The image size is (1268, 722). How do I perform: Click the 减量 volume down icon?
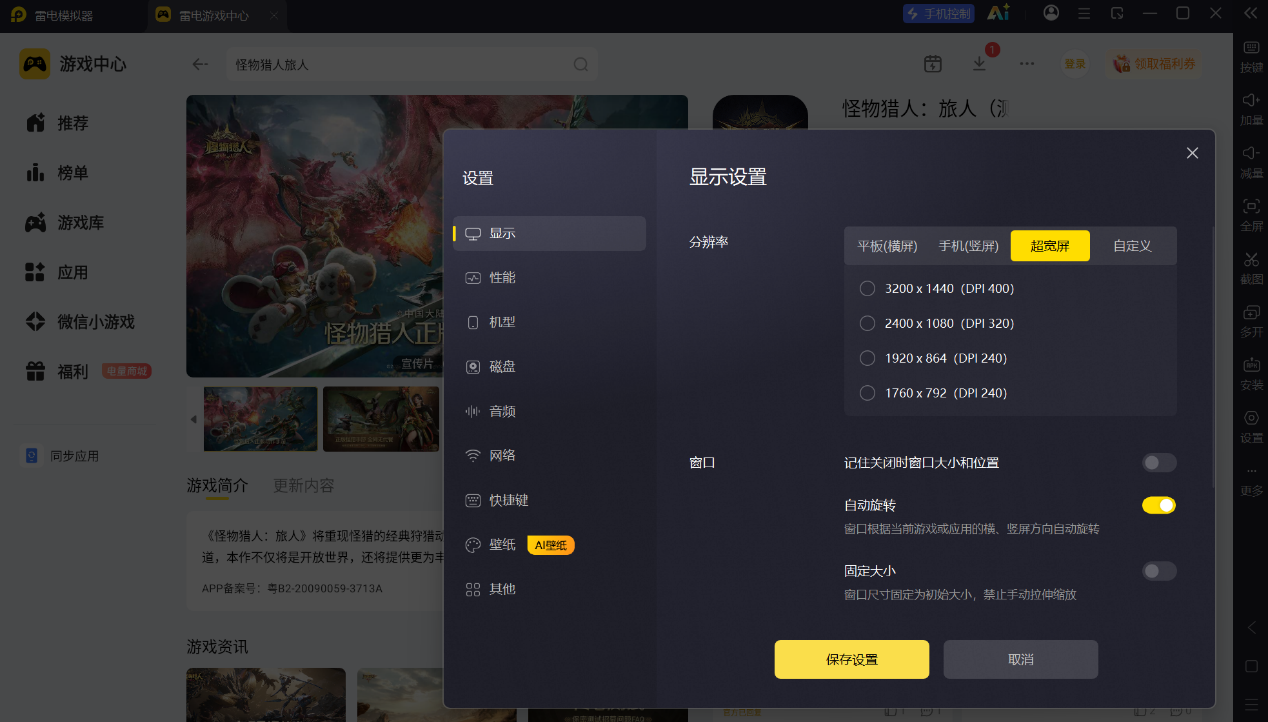click(1251, 153)
